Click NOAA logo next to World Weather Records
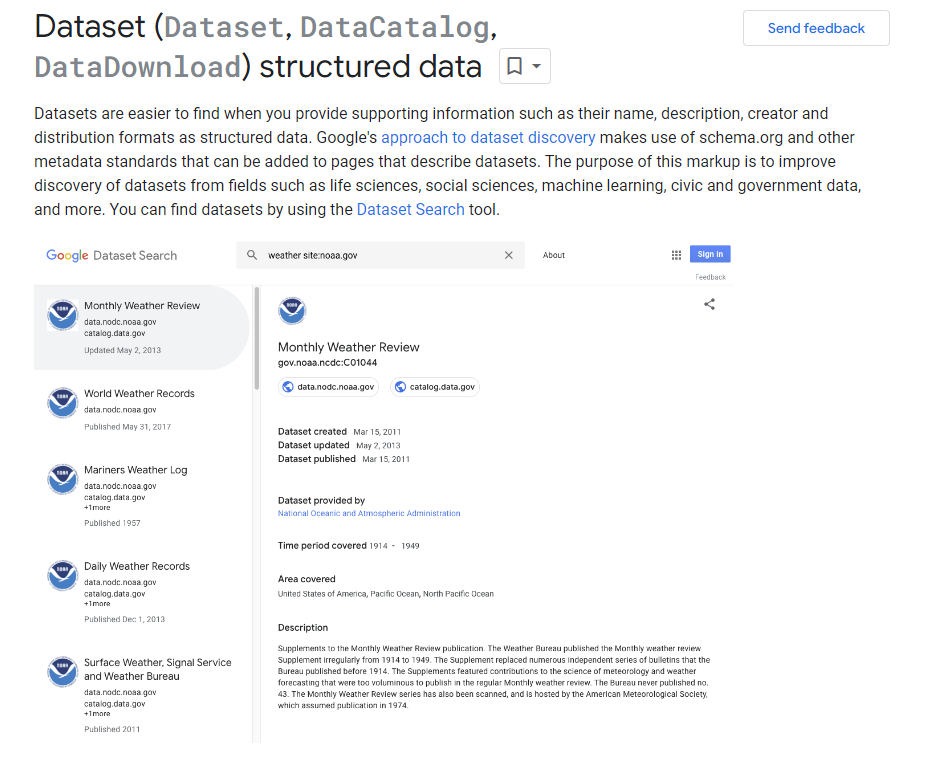 point(62,403)
